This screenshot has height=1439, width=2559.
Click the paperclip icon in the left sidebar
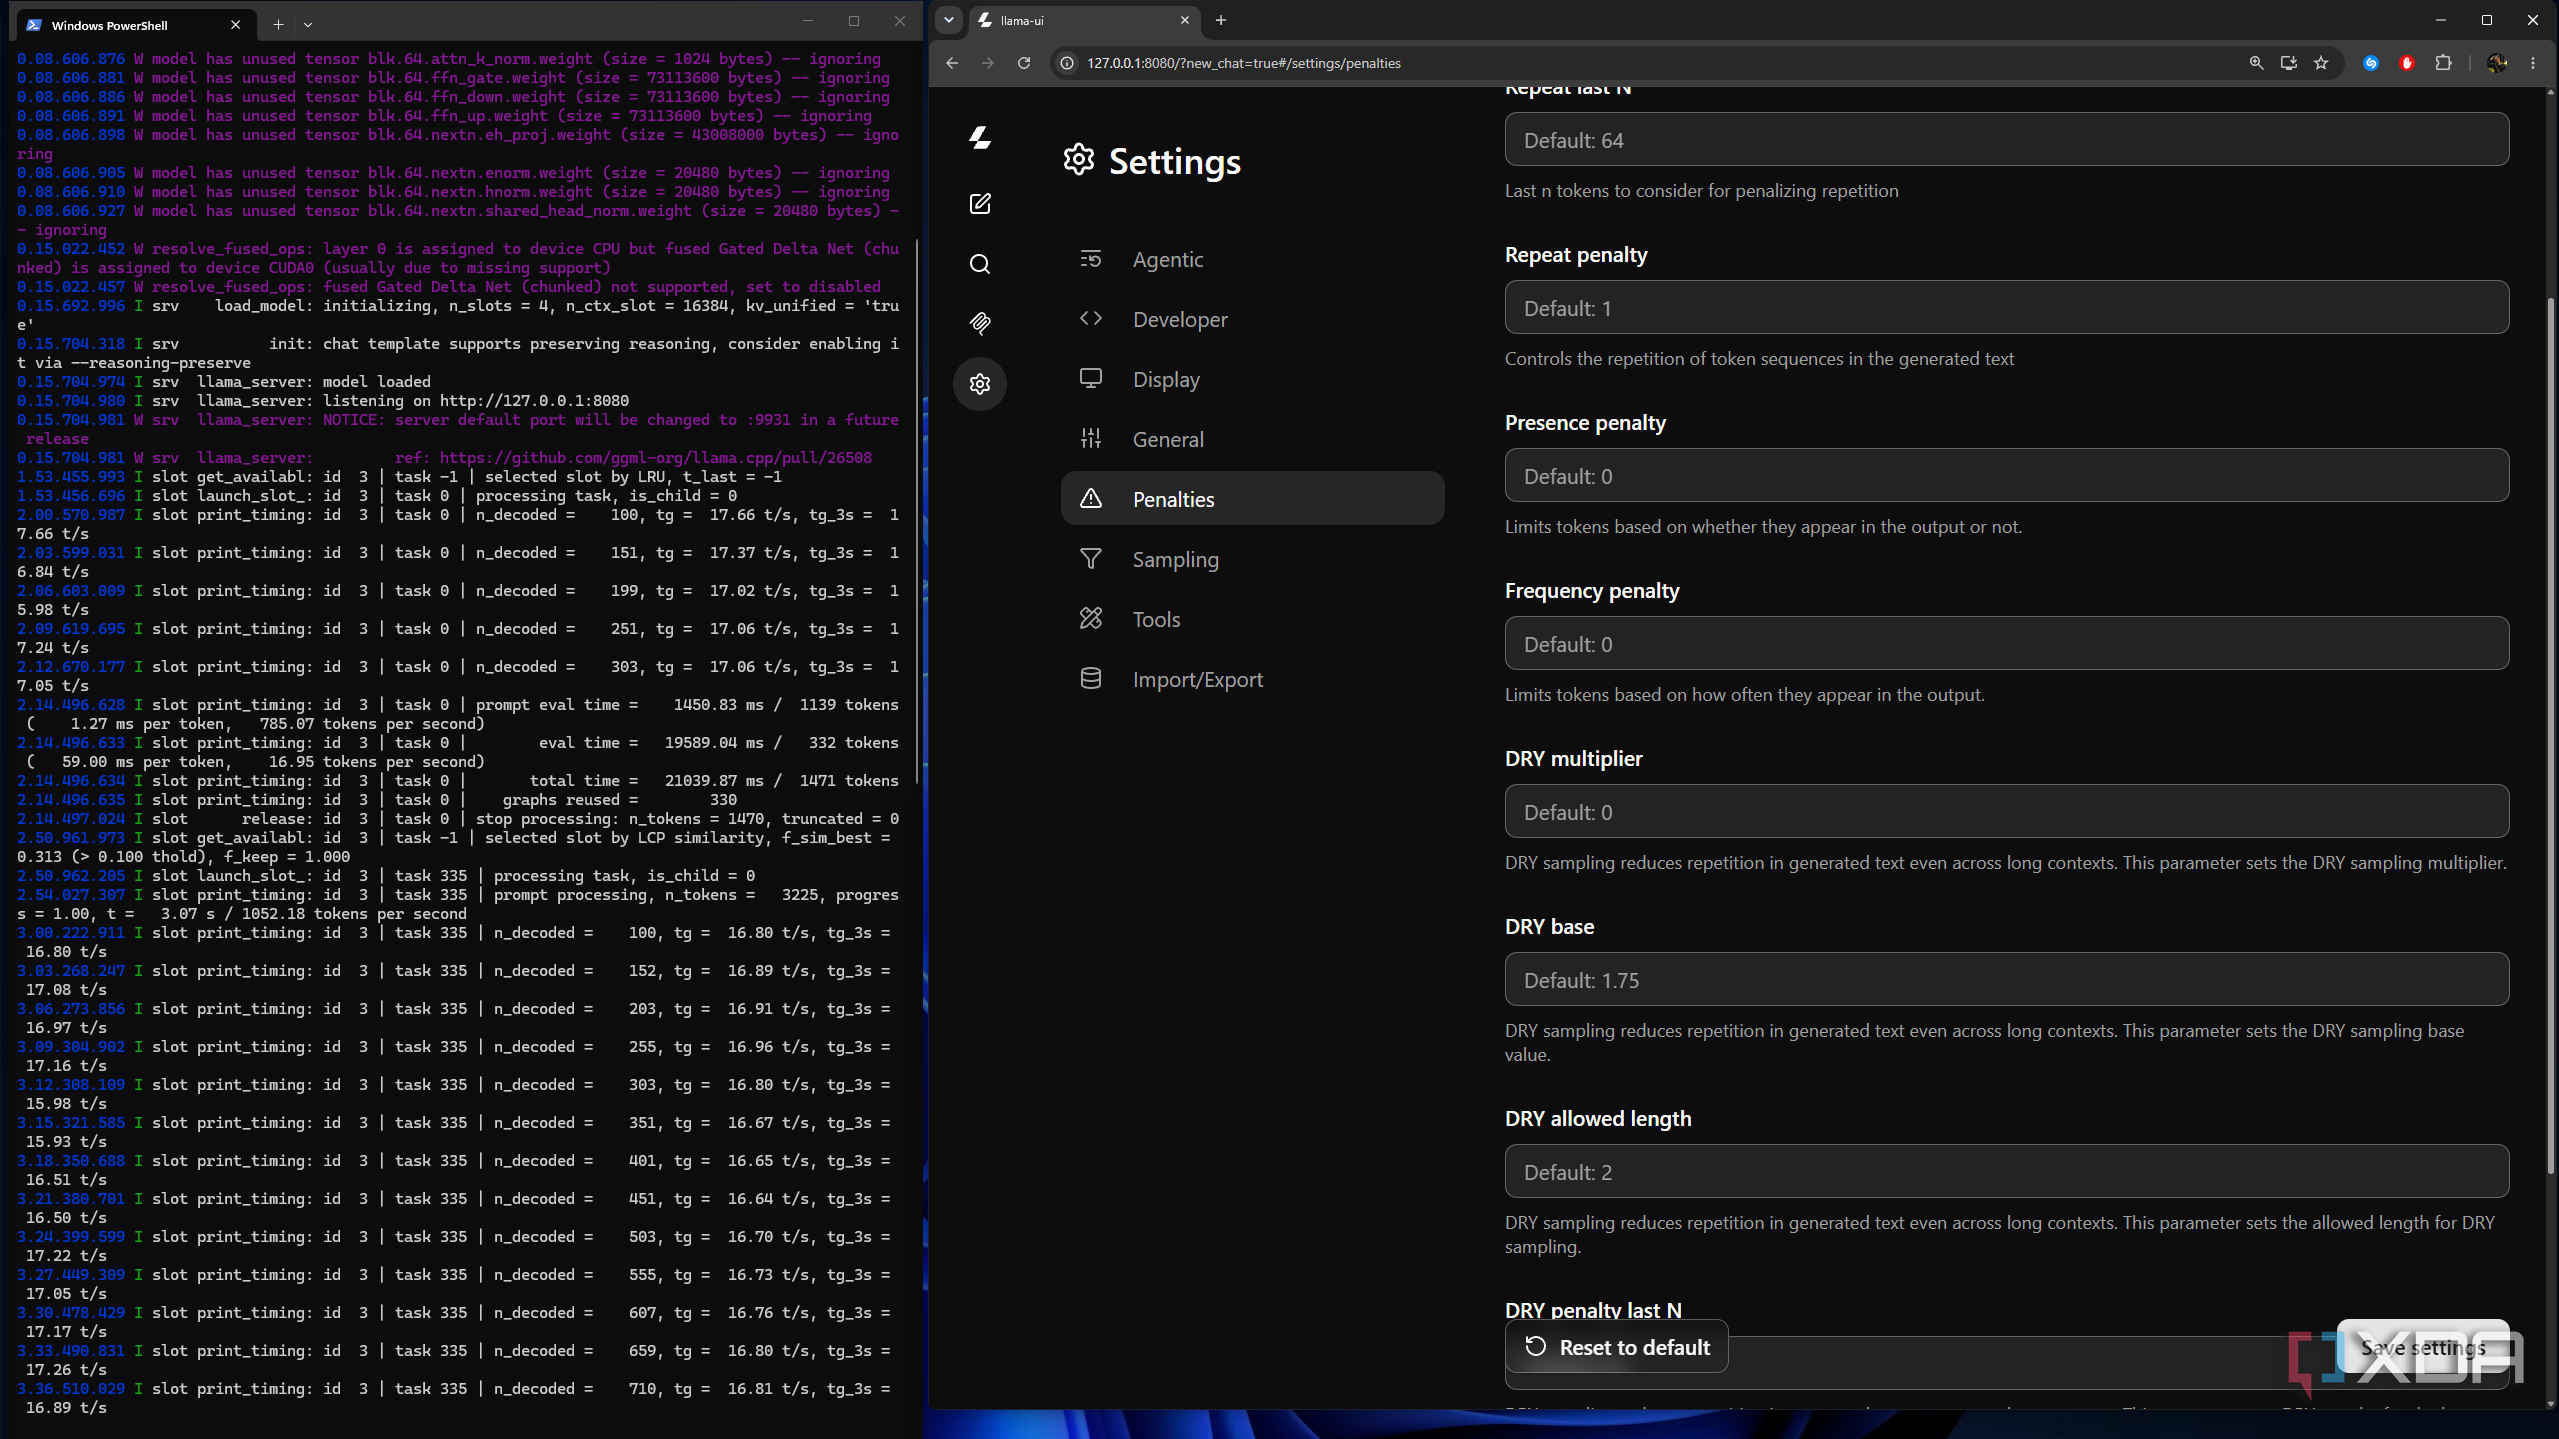(980, 323)
